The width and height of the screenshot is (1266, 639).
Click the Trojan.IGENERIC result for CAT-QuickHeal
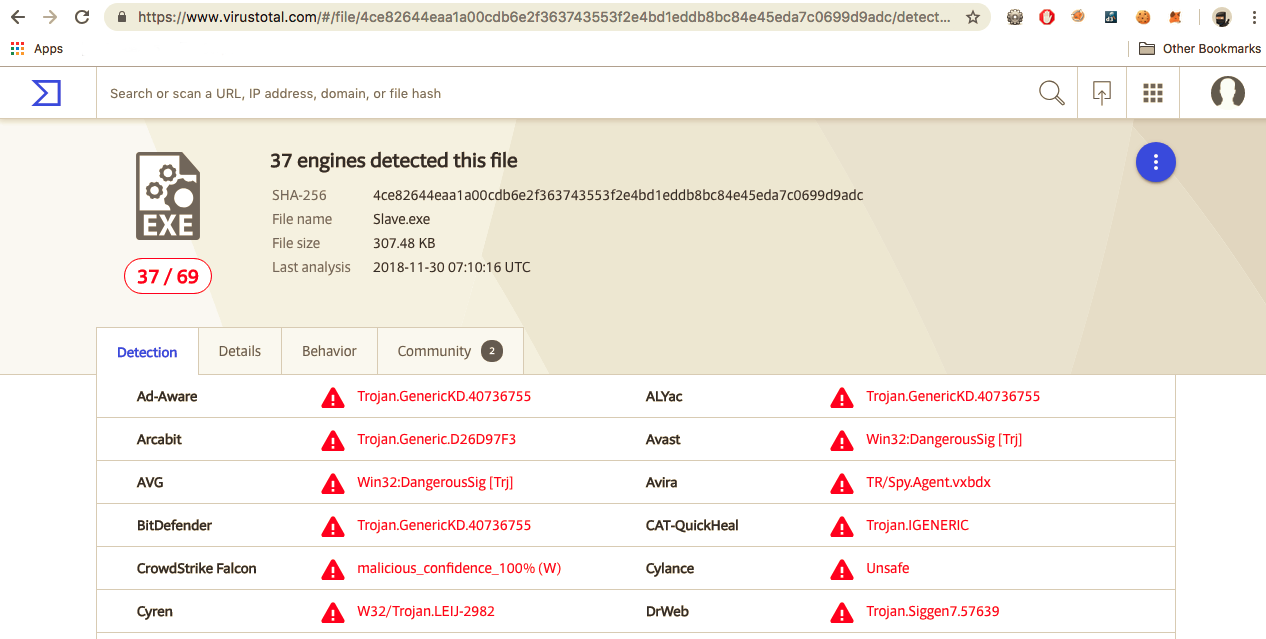(917, 525)
